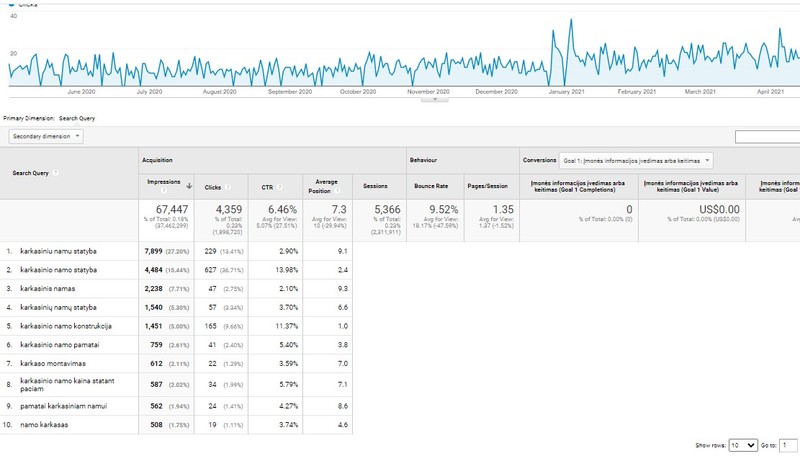Sort table by Sessions column
The height and width of the screenshot is (456, 800).
tap(376, 186)
